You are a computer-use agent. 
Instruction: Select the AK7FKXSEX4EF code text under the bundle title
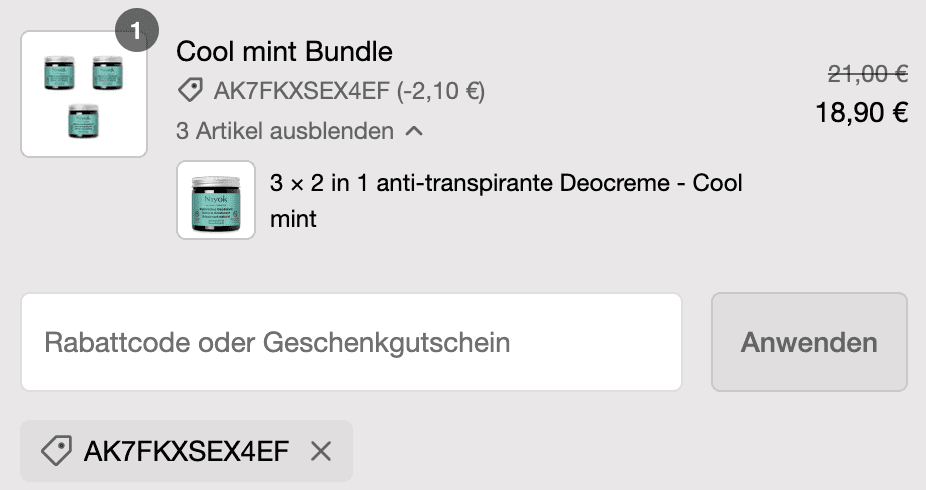pyautogui.click(x=301, y=92)
